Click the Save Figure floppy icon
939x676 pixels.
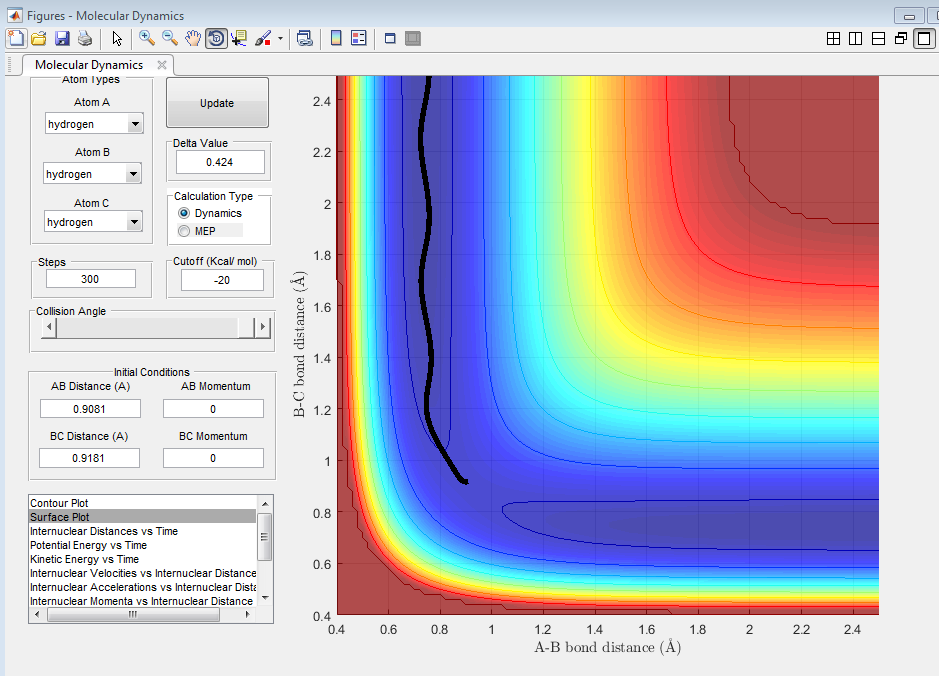click(x=62, y=38)
